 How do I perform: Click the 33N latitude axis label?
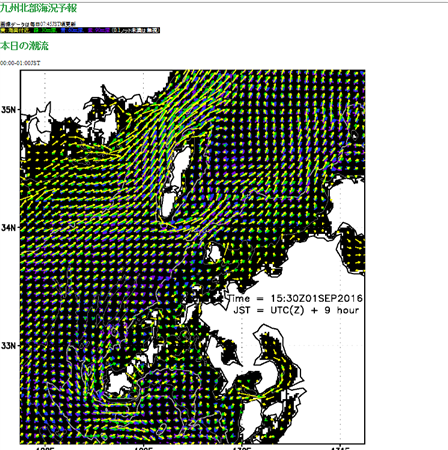pyautogui.click(x=8, y=345)
